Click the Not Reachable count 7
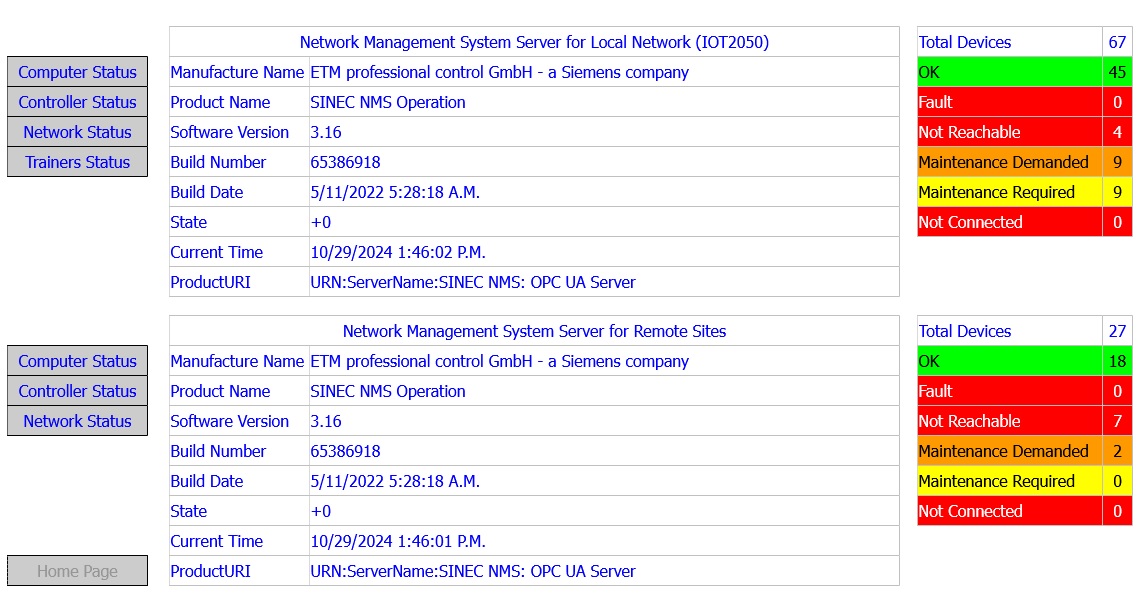The height and width of the screenshot is (595, 1146). (x=1117, y=421)
